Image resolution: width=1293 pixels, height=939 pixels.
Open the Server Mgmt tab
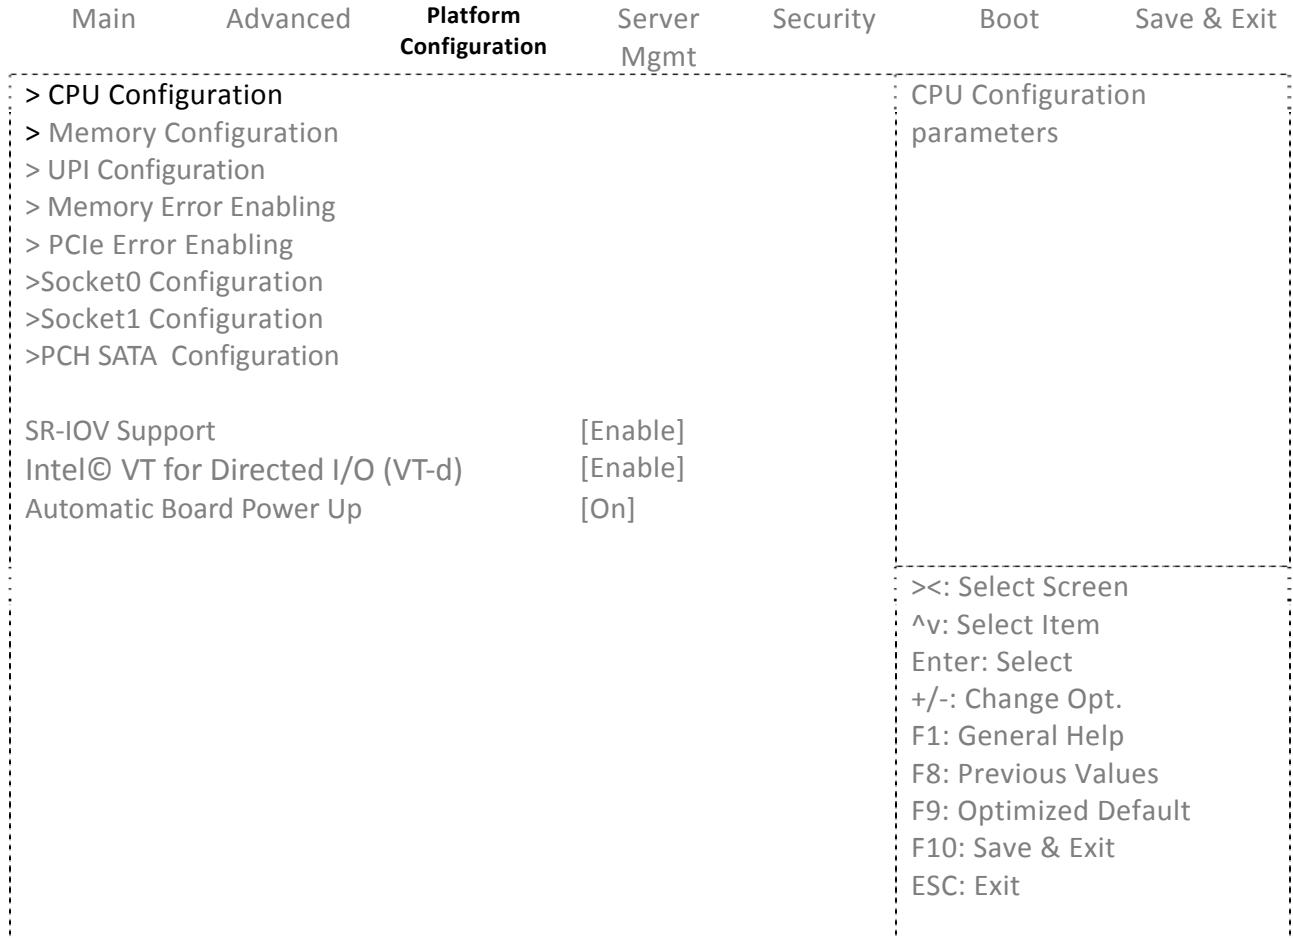pos(659,38)
